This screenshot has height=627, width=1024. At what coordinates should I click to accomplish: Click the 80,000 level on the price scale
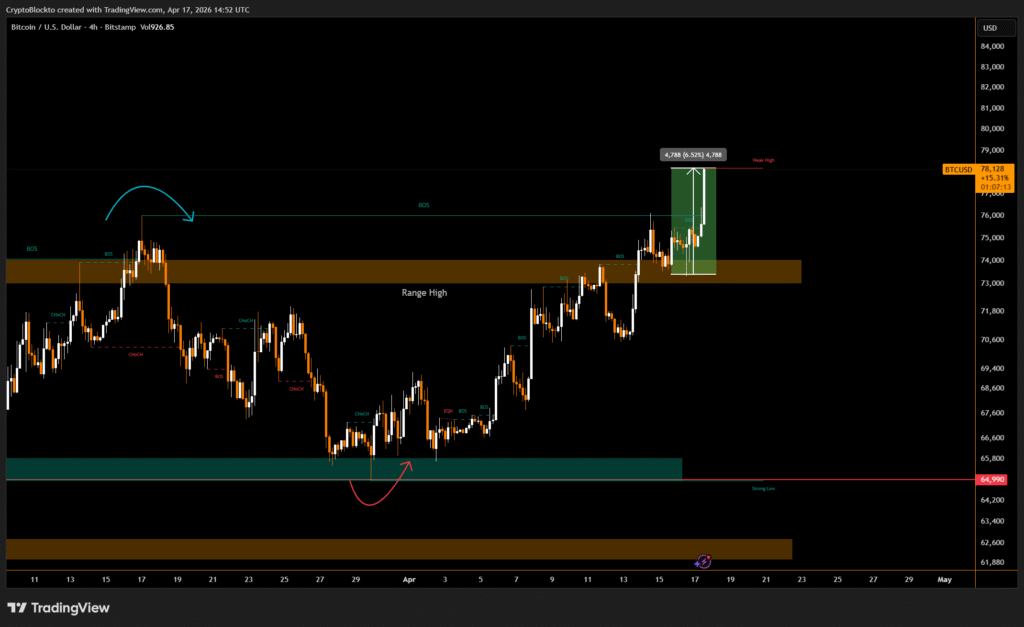[992, 129]
